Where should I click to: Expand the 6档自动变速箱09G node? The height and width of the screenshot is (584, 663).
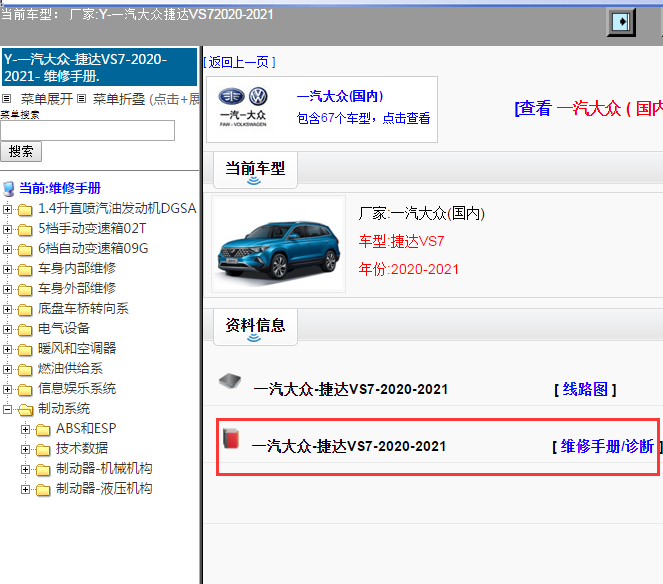tap(7, 249)
